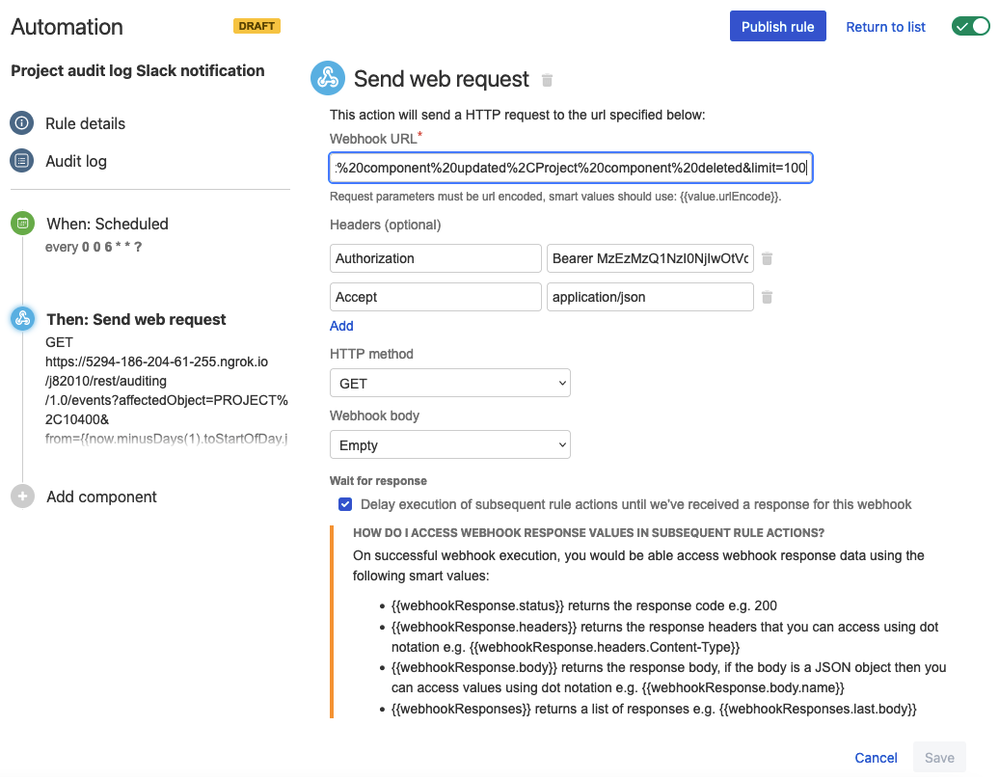
Task: Click the Publish rule button
Action: (777, 26)
